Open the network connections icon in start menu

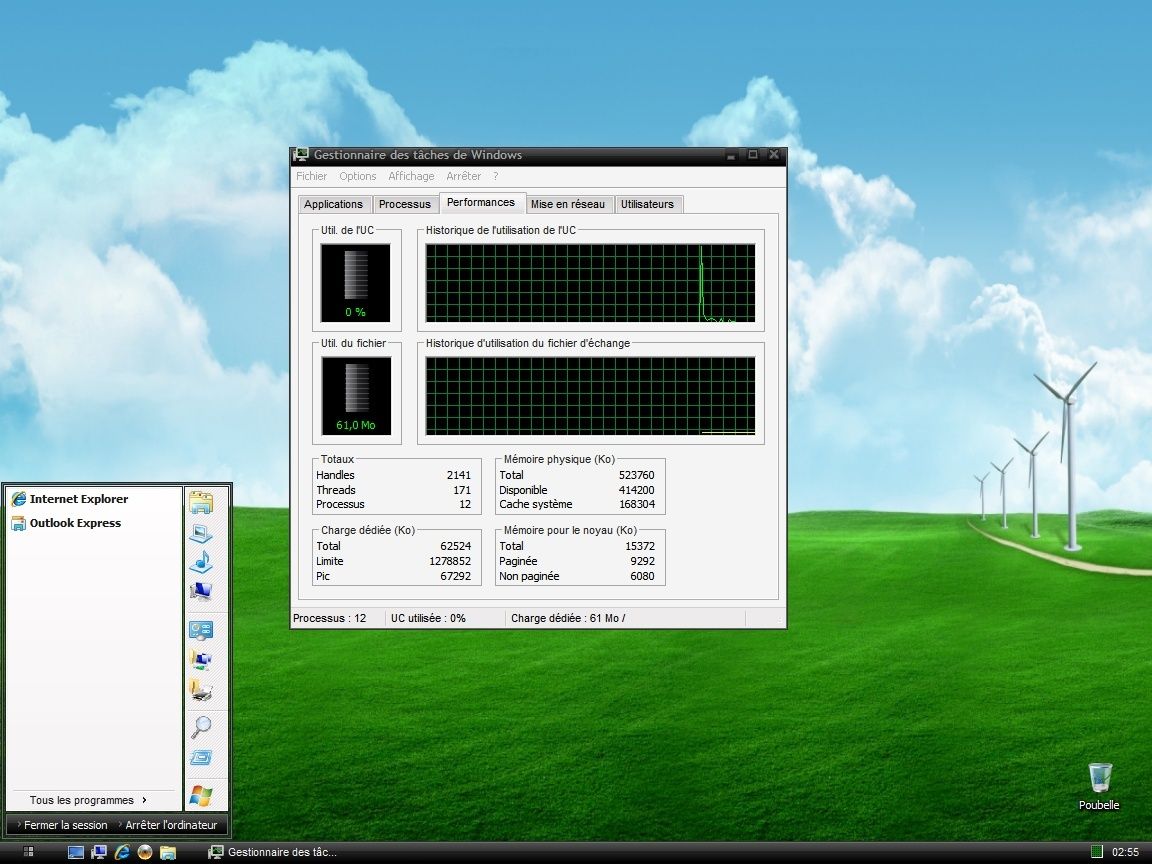(201, 660)
